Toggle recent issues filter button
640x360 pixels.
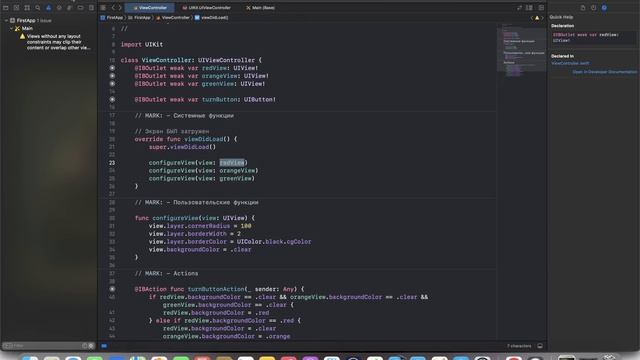[x=84, y=346]
